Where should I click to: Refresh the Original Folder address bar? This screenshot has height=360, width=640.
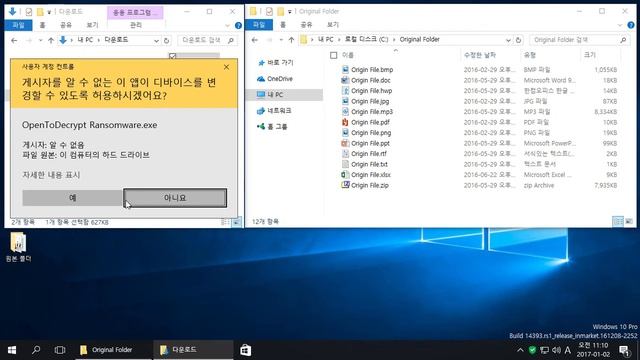click(518, 40)
